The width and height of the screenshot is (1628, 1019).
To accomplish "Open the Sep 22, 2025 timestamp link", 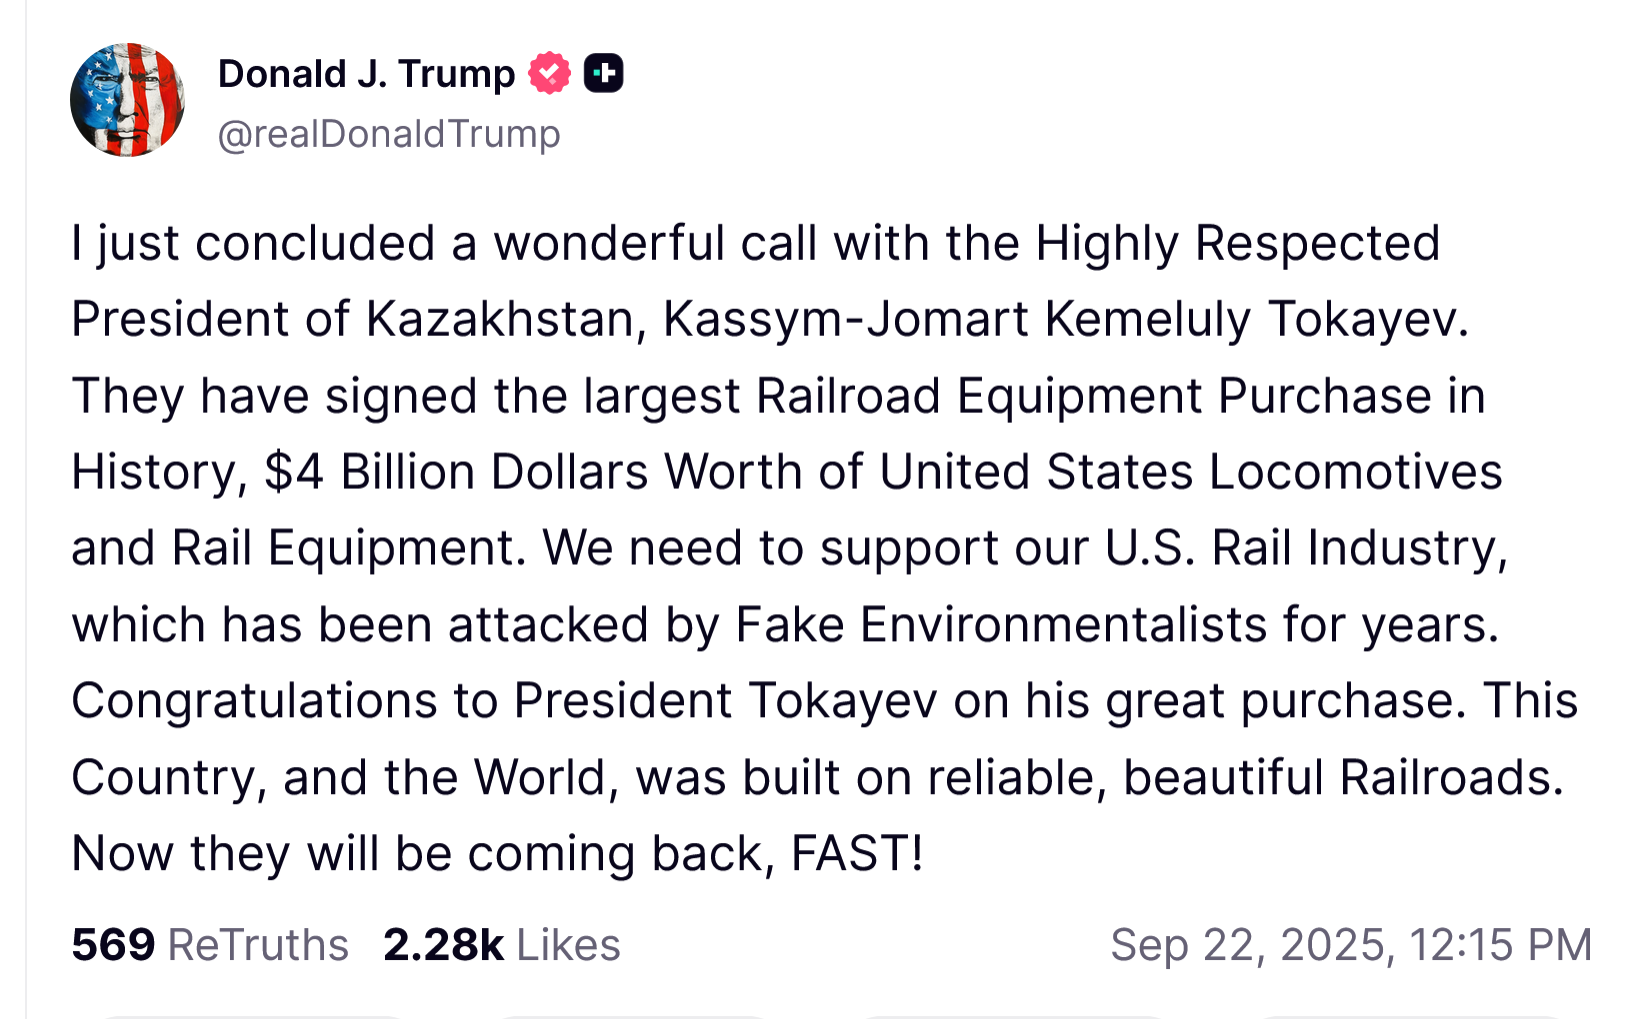I will [x=1350, y=944].
